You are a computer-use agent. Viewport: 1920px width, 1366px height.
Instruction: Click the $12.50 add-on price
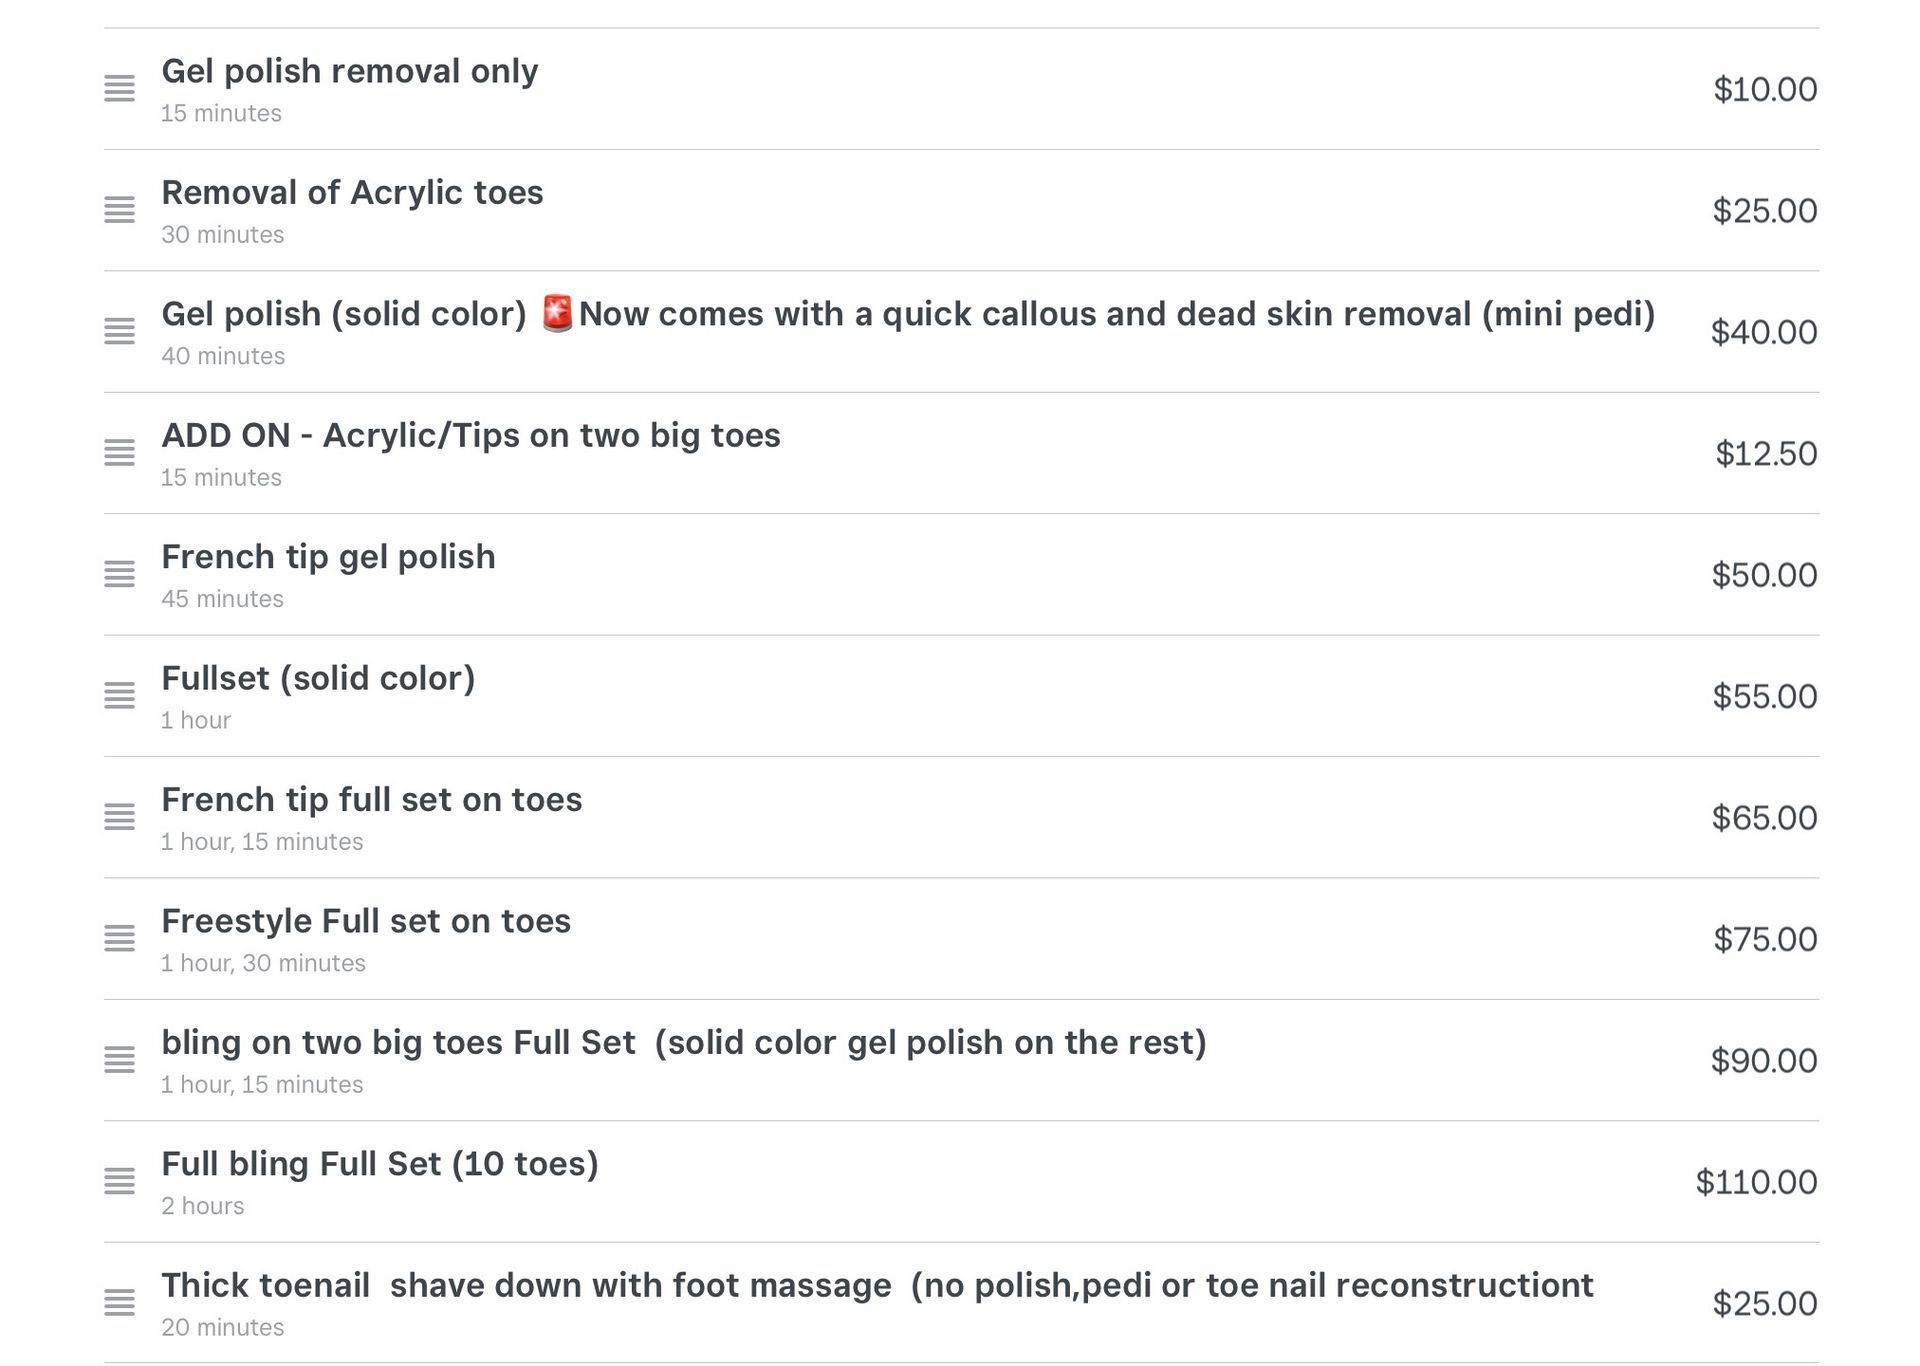click(x=1766, y=454)
